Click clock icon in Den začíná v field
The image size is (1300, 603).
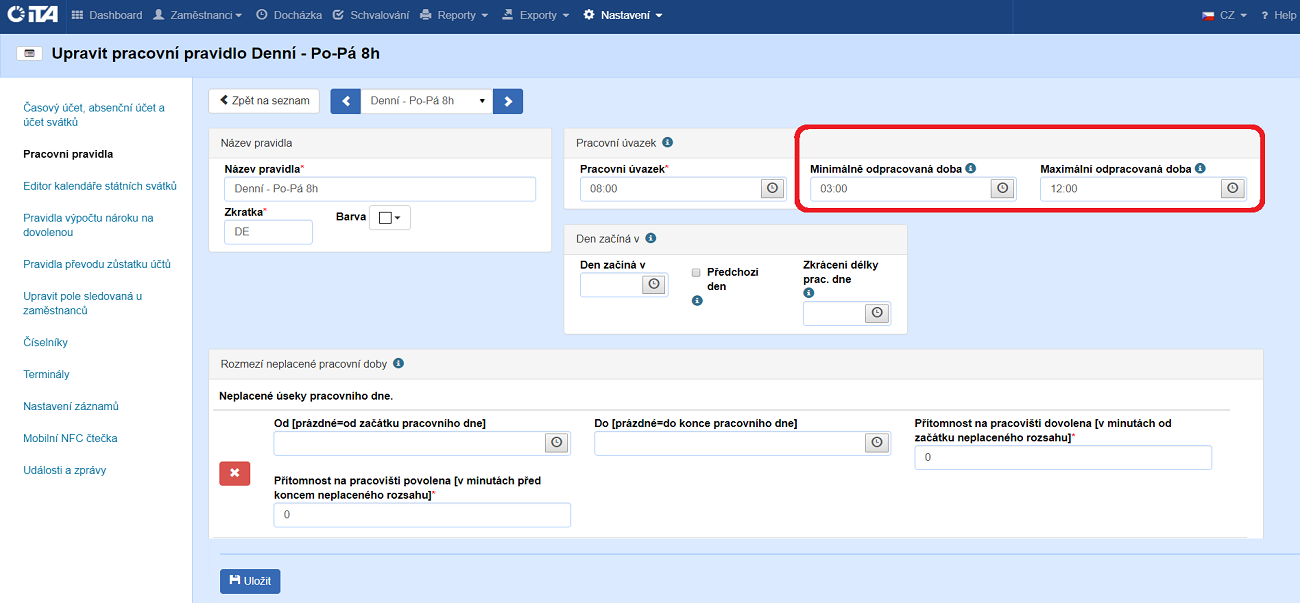click(x=654, y=284)
